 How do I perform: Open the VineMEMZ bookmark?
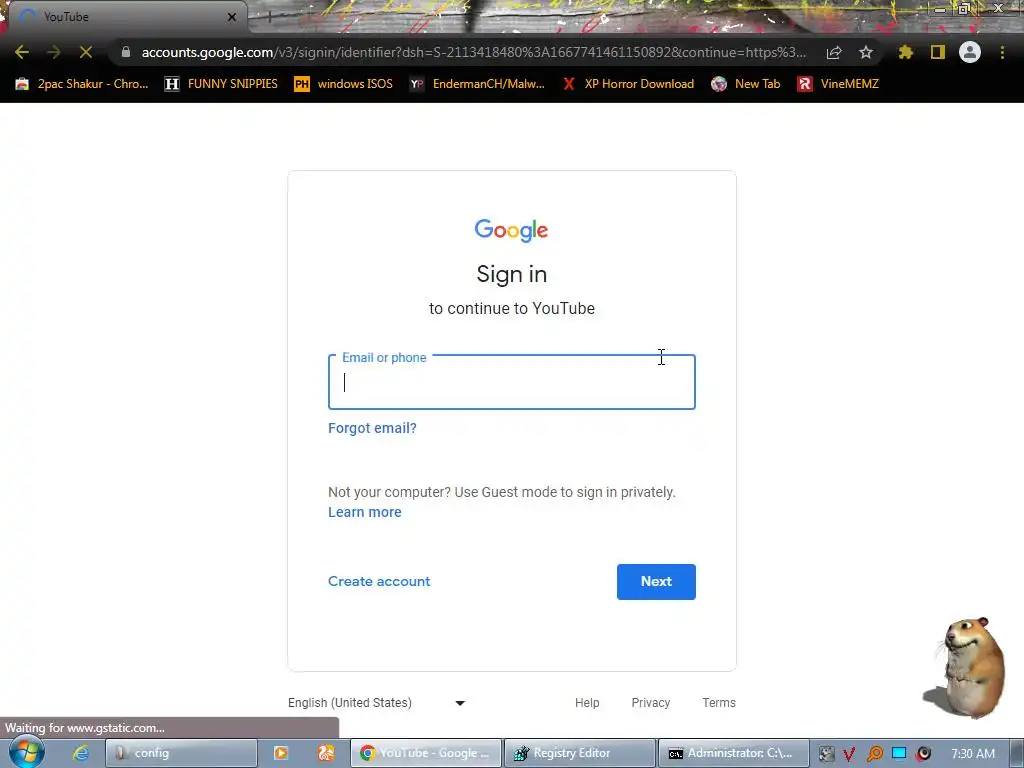(838, 84)
